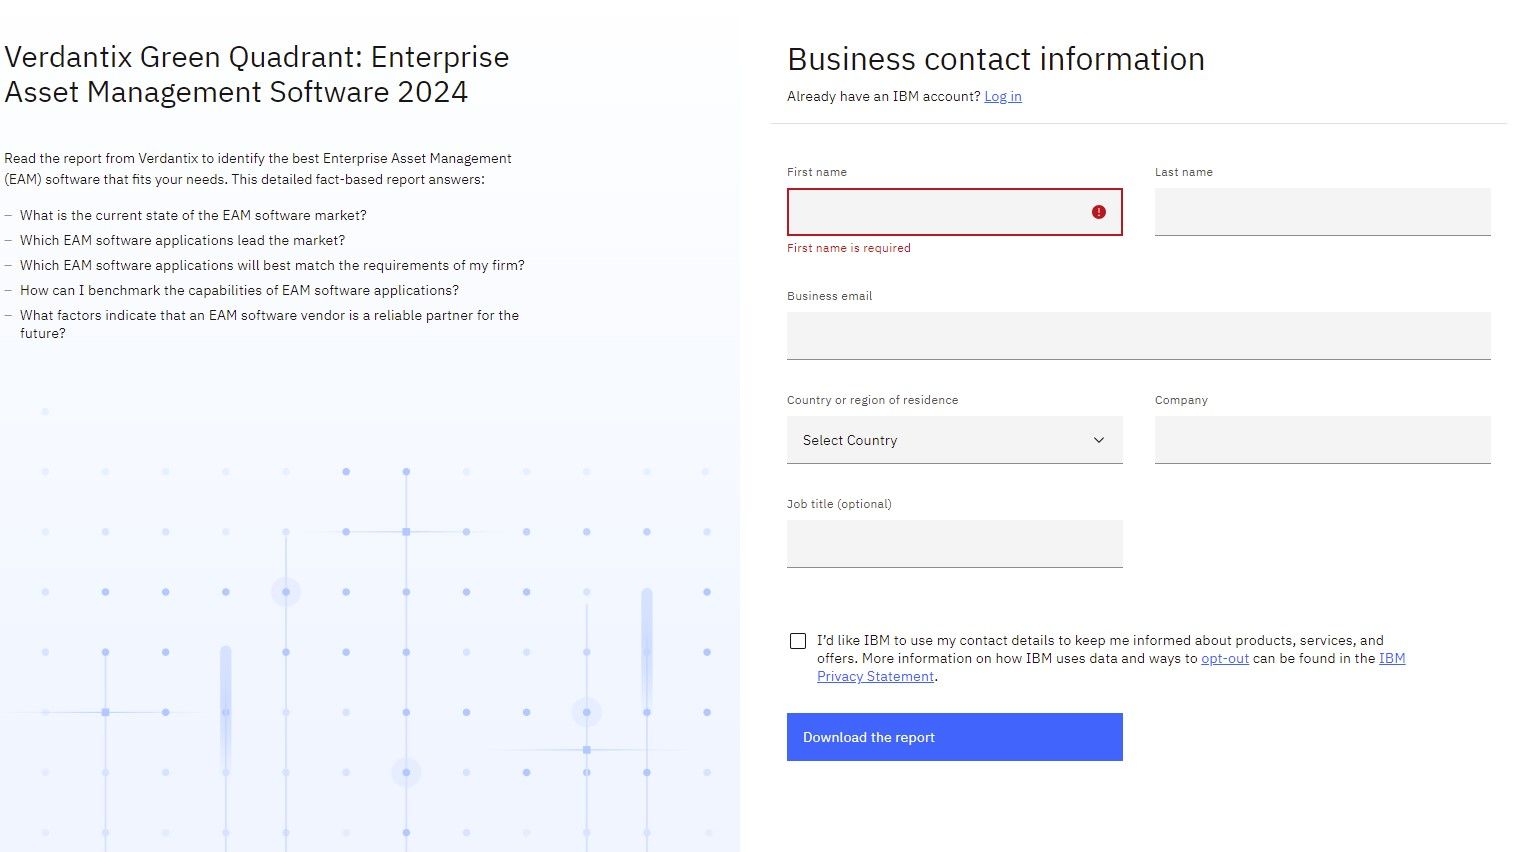Follow the Log in link
The height and width of the screenshot is (852, 1535).
coord(1002,97)
